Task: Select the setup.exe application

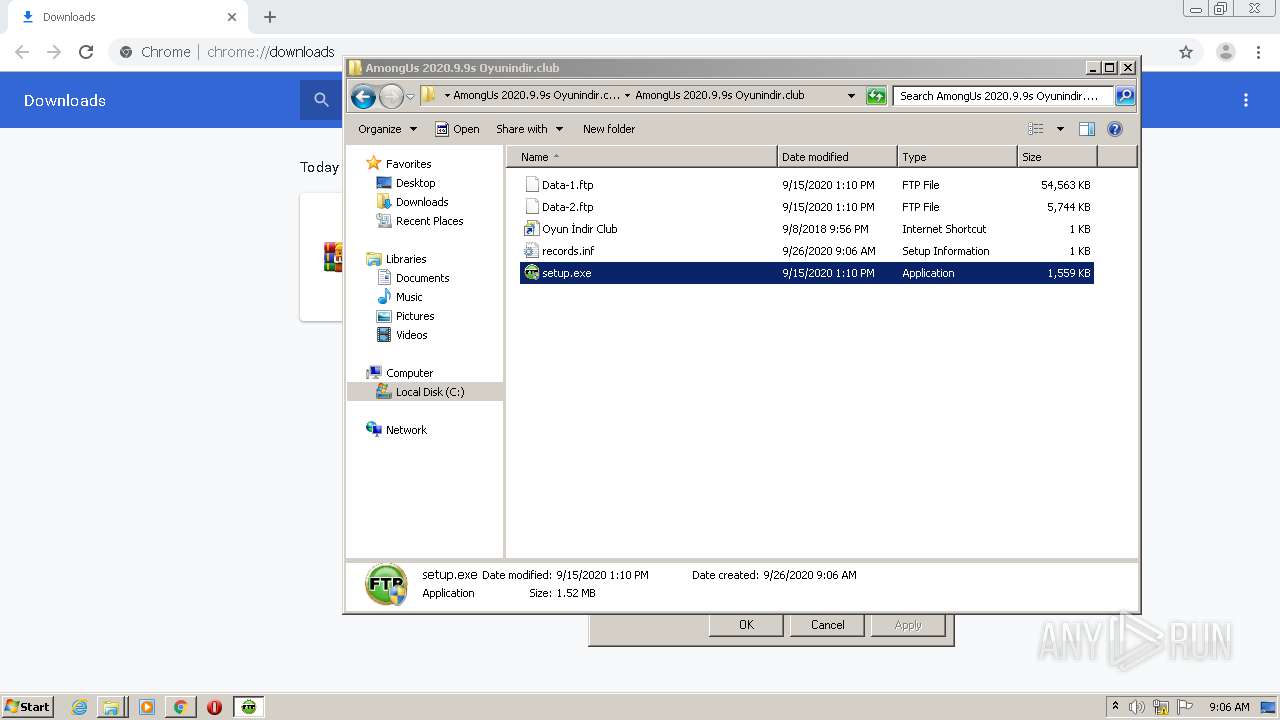Action: coord(807,273)
